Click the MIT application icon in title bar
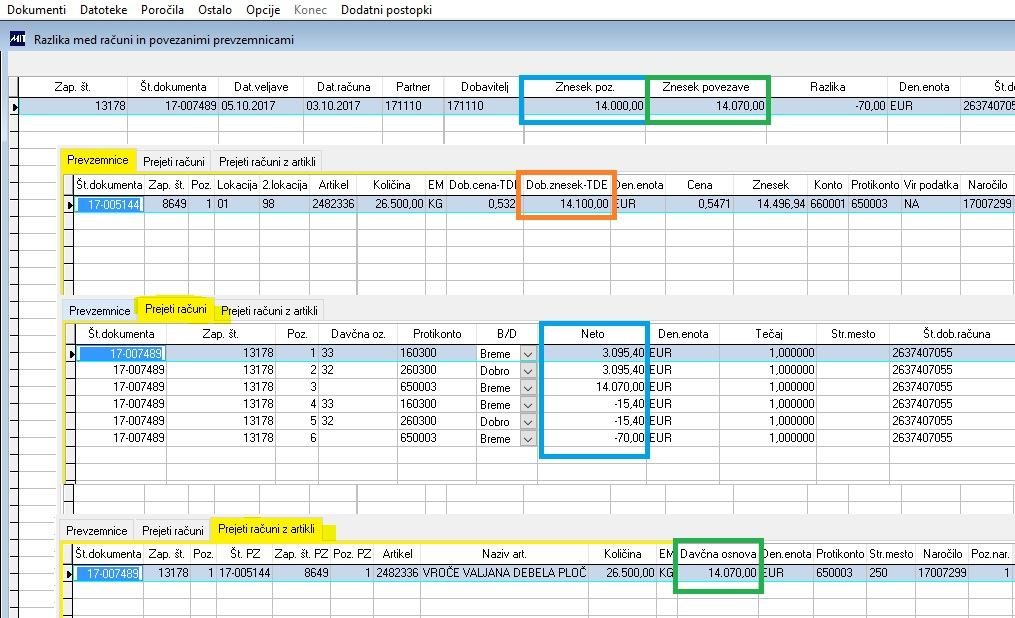 pyautogui.click(x=17, y=39)
